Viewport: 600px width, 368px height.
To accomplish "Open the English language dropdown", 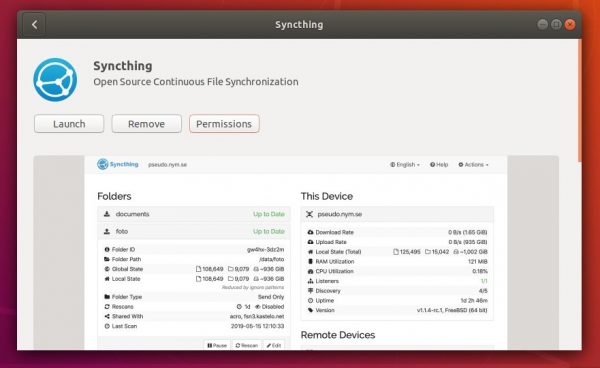I will click(405, 164).
